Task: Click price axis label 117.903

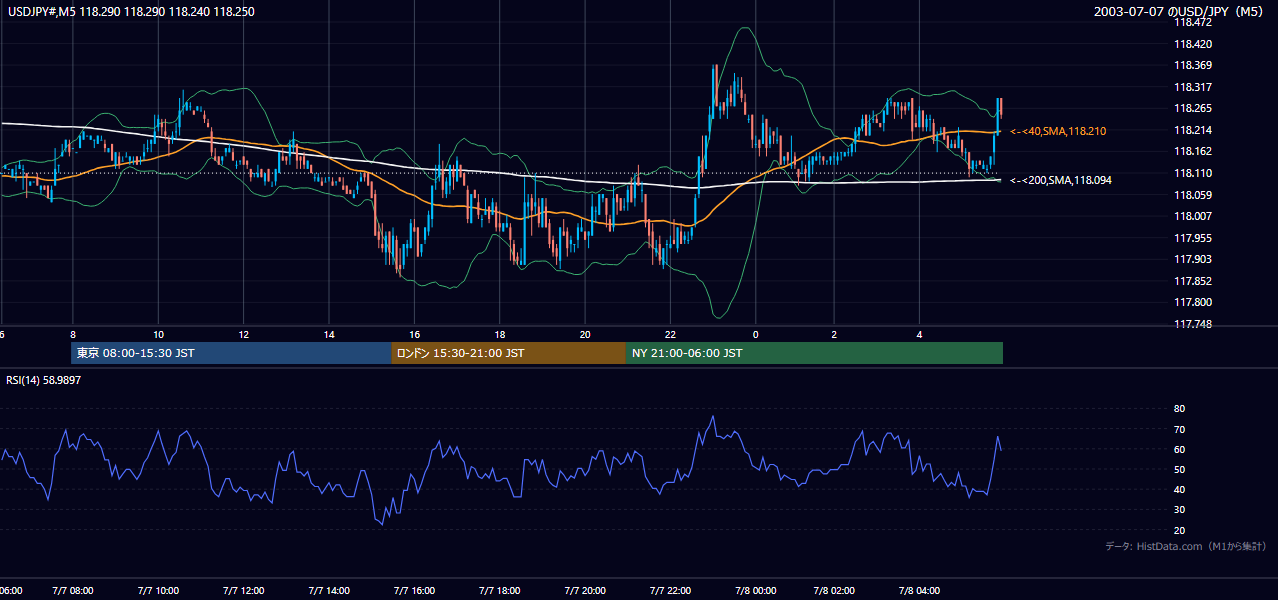Action: [x=1194, y=259]
